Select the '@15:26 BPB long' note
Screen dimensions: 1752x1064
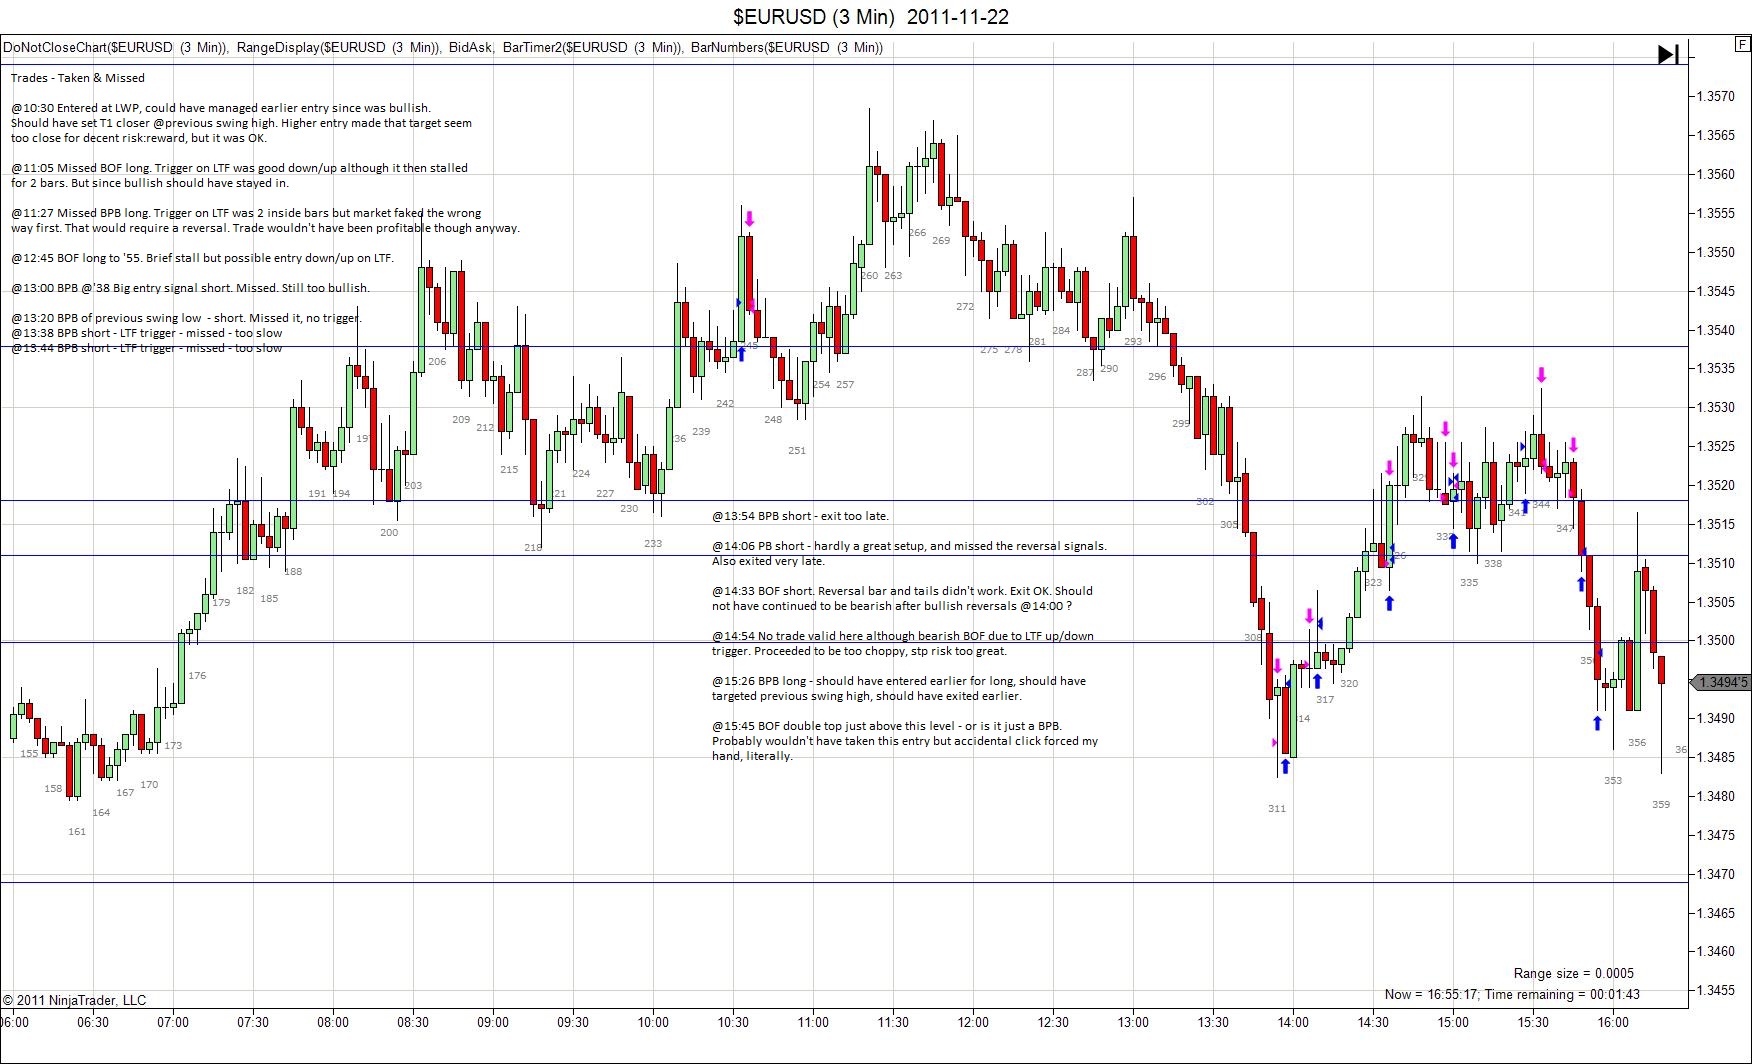click(899, 688)
